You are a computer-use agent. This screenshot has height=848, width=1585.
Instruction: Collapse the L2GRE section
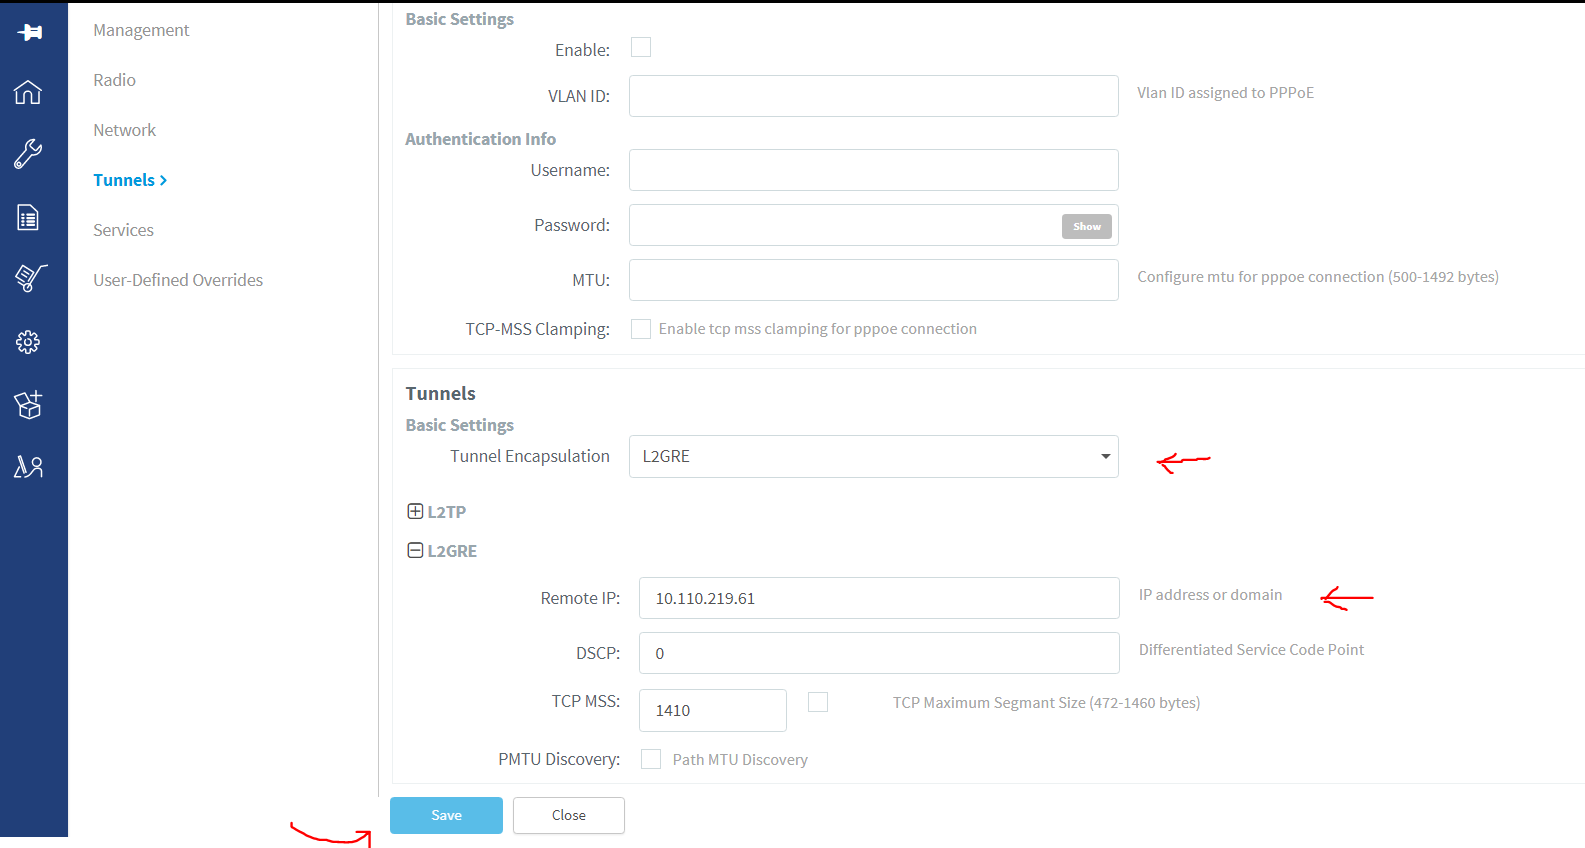(x=416, y=551)
